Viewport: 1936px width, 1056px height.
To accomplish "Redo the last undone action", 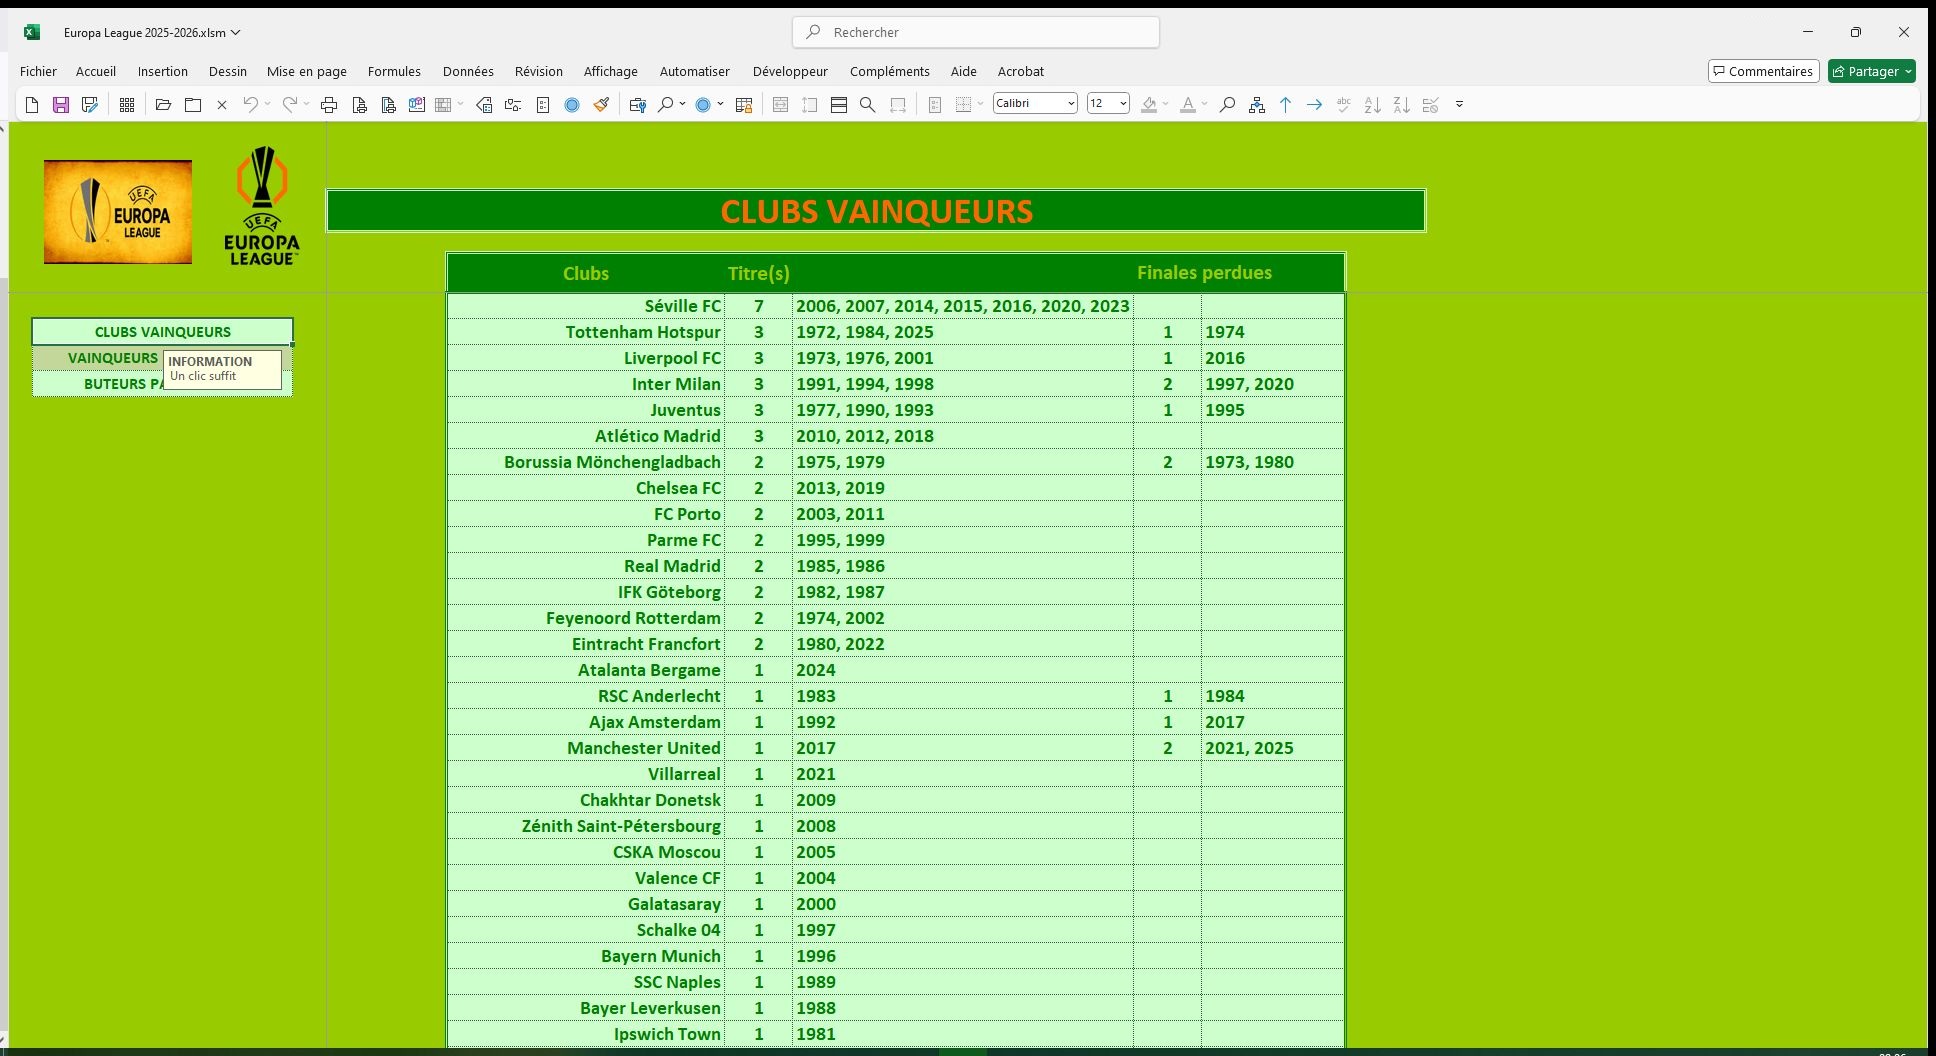I will coord(290,105).
